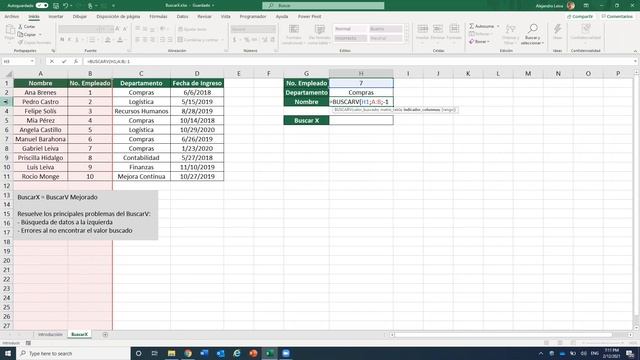
Task: Click the Ajustar texto button
Action: coord(192,29)
